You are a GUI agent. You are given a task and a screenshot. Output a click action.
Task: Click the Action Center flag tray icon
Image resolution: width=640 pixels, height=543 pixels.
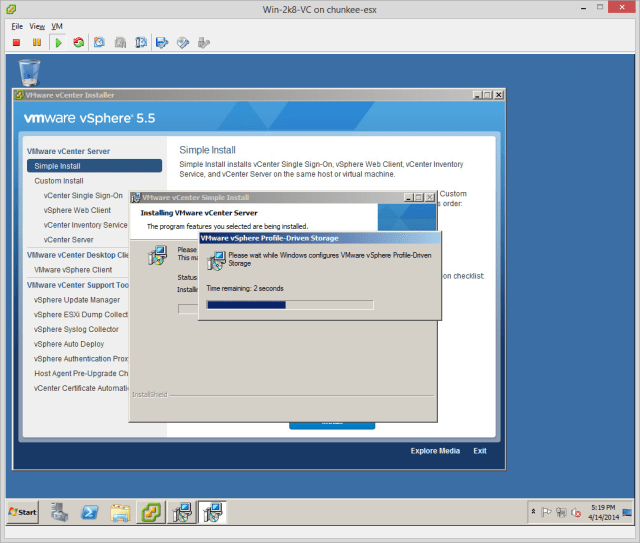(546, 512)
